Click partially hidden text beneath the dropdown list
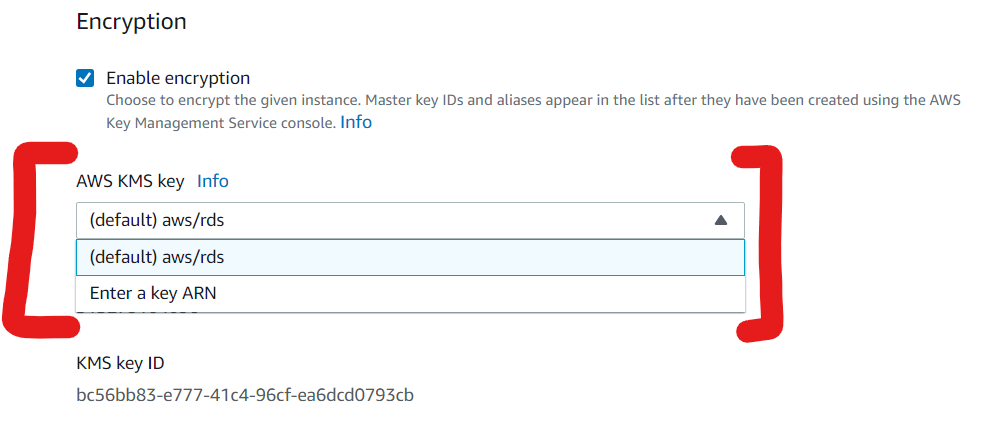Viewport: 991px width, 447px height. [140, 312]
